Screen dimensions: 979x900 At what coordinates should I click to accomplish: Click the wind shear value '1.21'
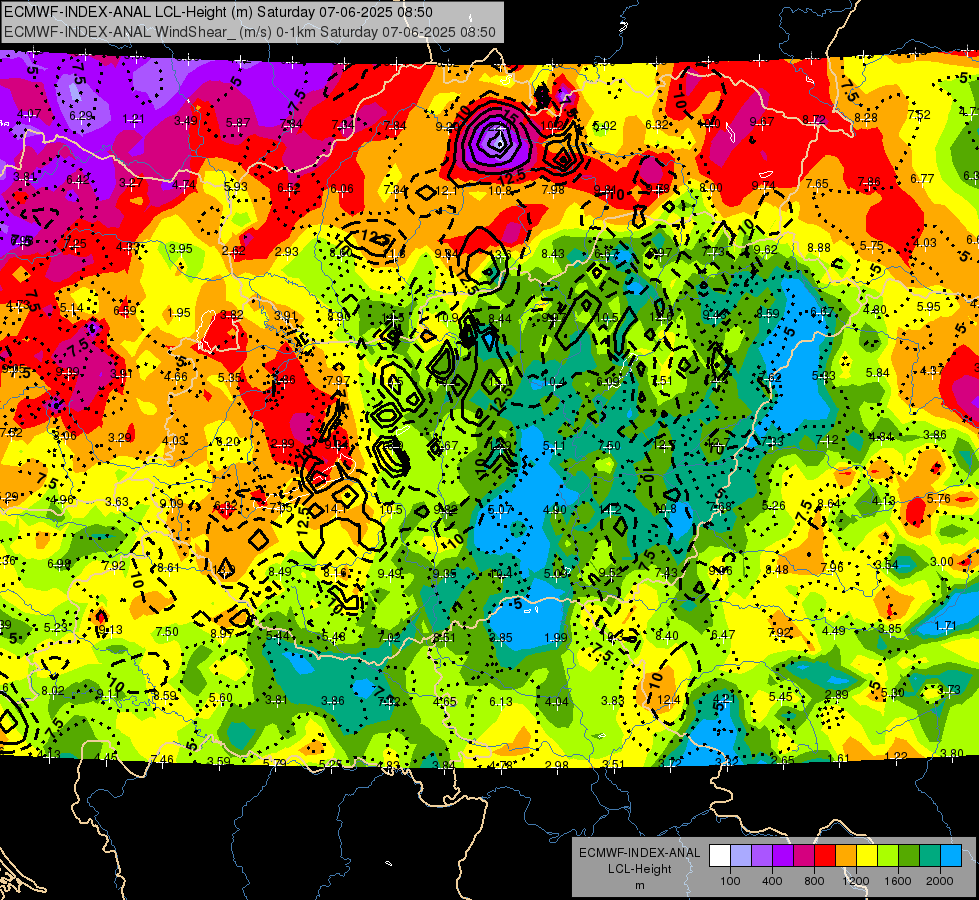coord(134,119)
